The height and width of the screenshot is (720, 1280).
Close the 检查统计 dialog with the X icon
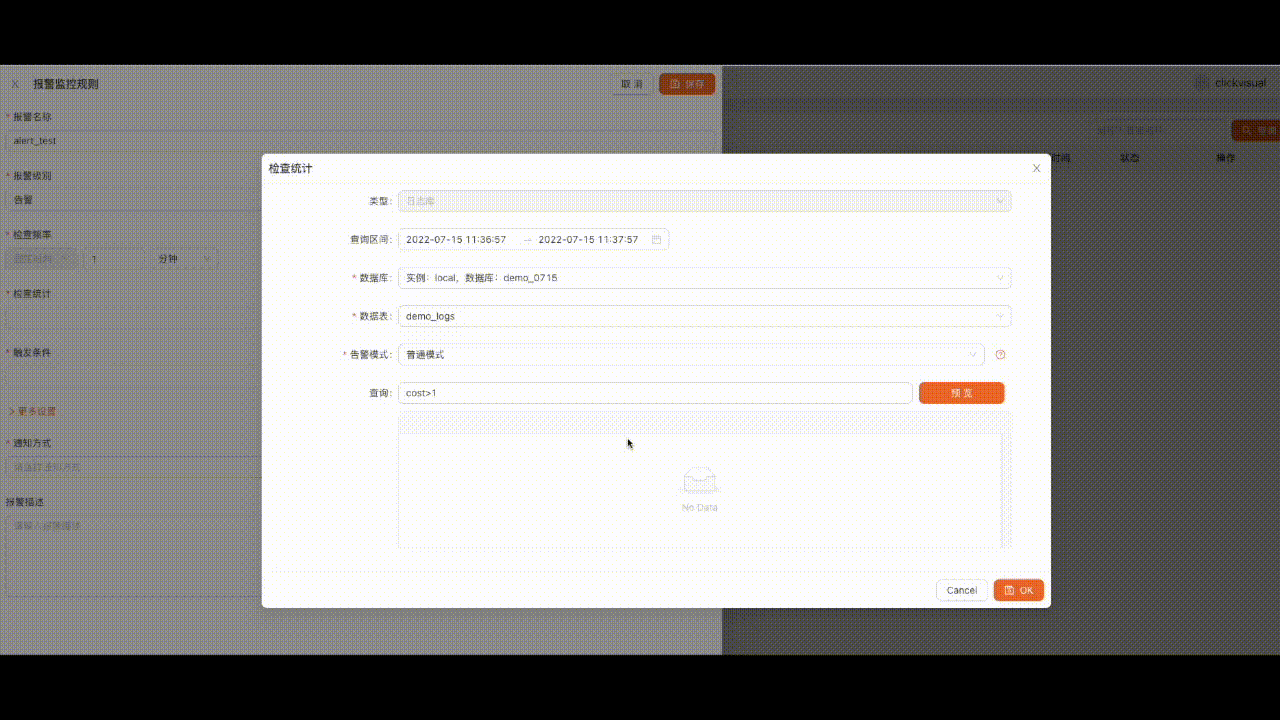click(x=1036, y=168)
